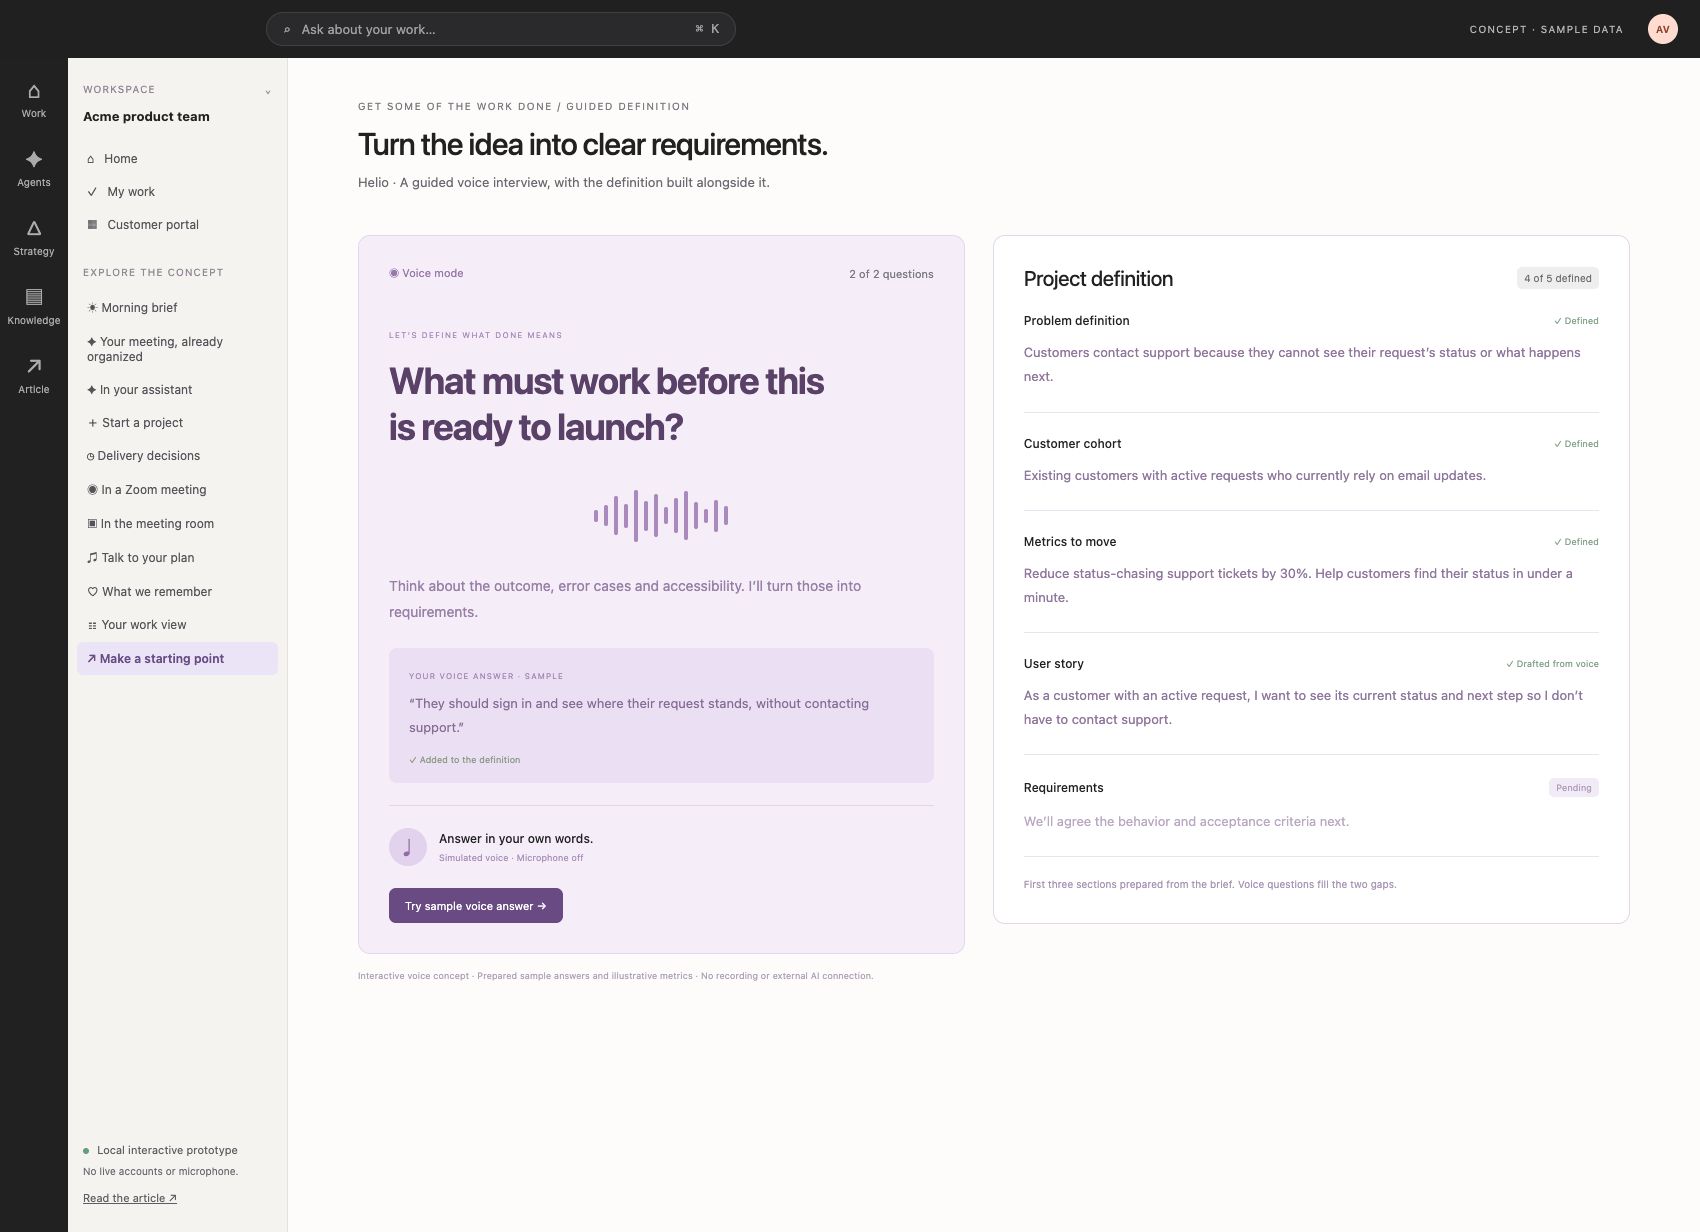Click the Drafted from voice status
The image size is (1700, 1232).
point(1552,664)
